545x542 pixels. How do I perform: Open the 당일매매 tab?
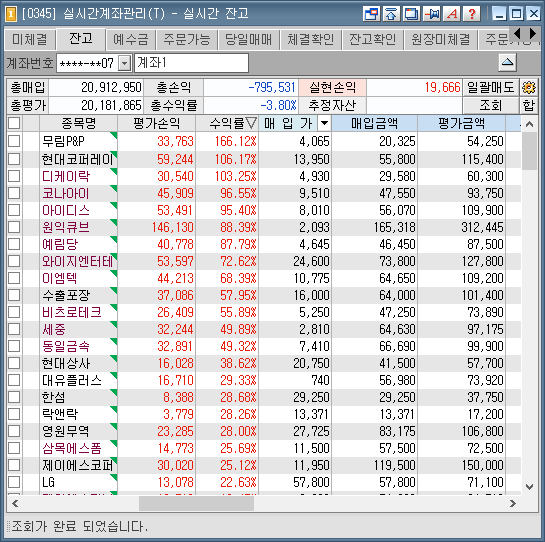click(x=248, y=39)
